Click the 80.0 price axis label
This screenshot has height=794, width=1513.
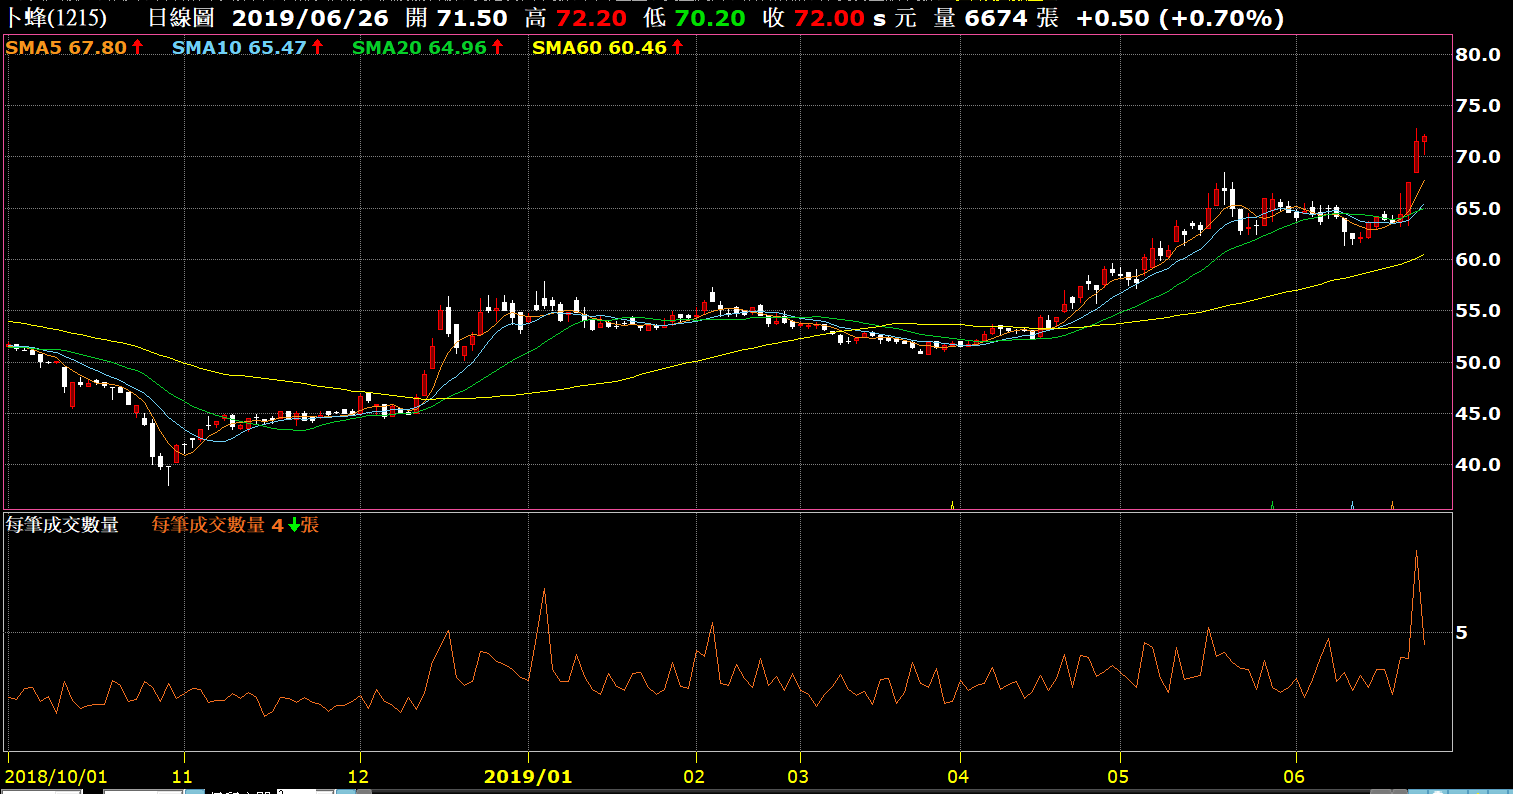pyautogui.click(x=1477, y=55)
